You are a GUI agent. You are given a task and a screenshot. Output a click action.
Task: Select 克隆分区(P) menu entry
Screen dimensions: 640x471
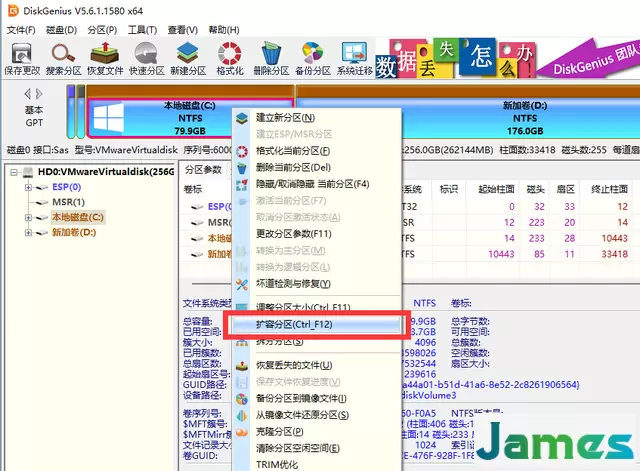tap(316, 432)
